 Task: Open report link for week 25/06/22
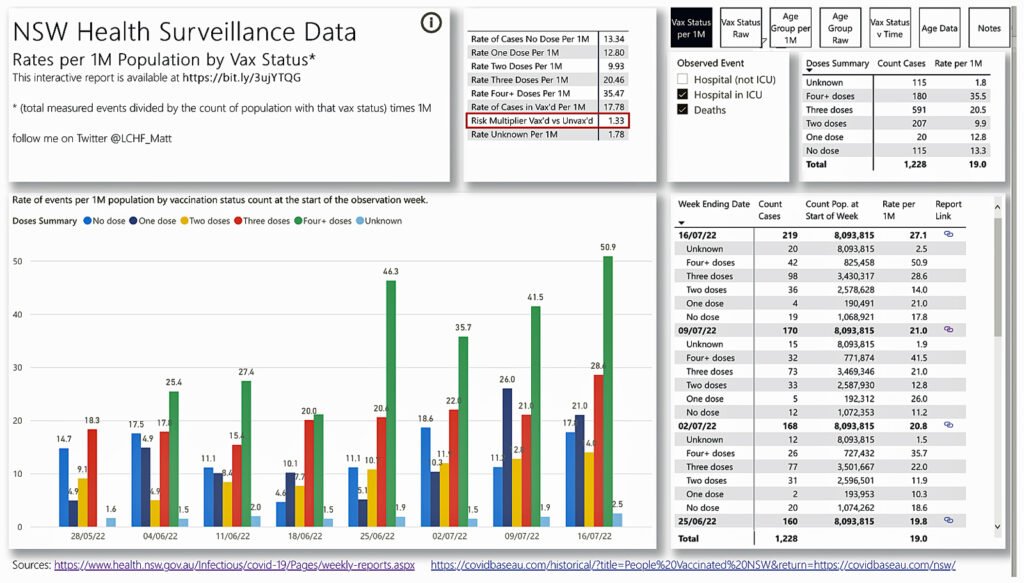click(948, 520)
